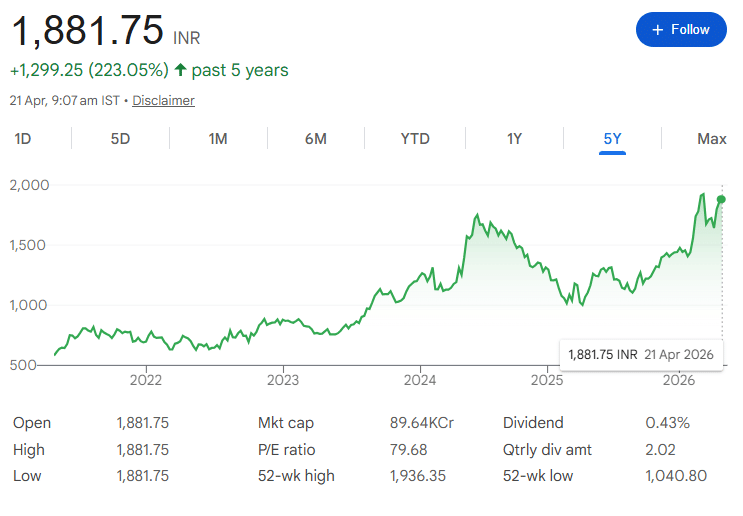Select the YTD tab
743x516 pixels.
(x=415, y=139)
